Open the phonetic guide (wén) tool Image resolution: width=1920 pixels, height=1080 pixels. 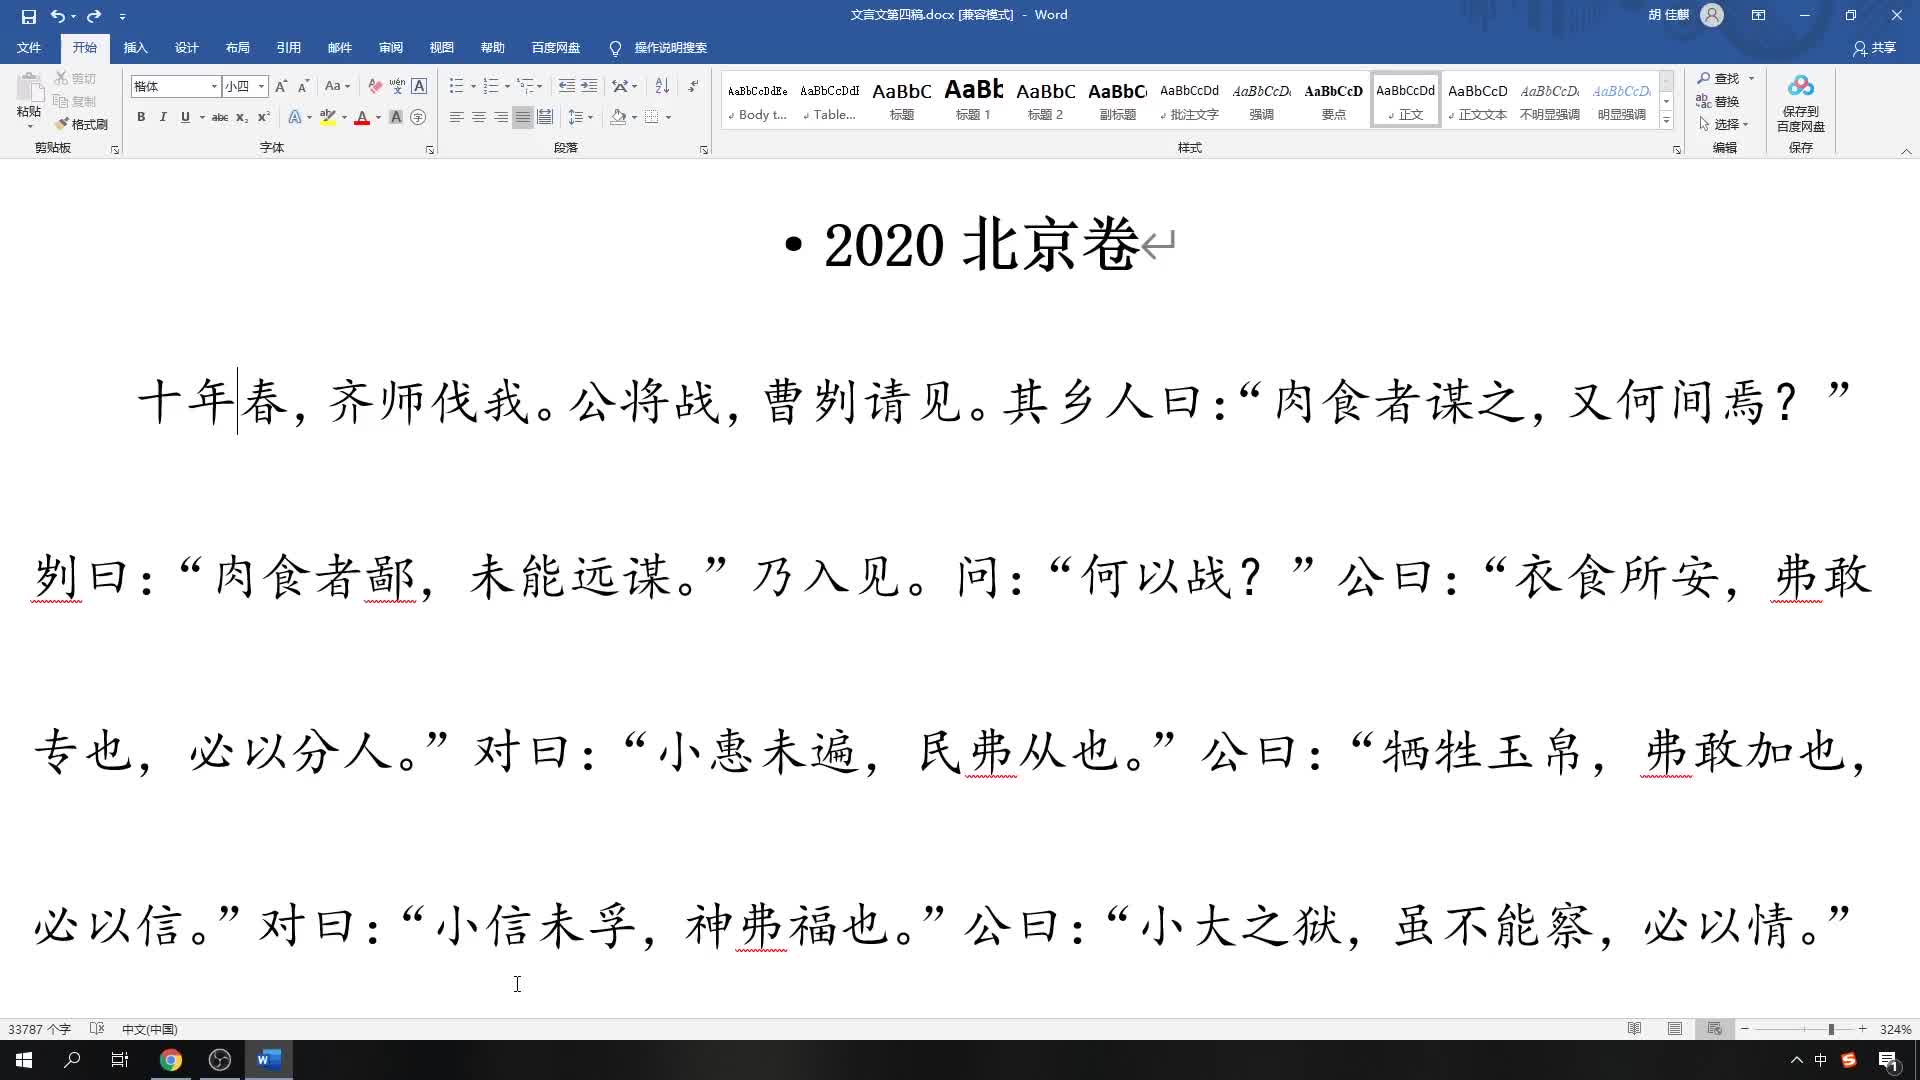[x=397, y=86]
